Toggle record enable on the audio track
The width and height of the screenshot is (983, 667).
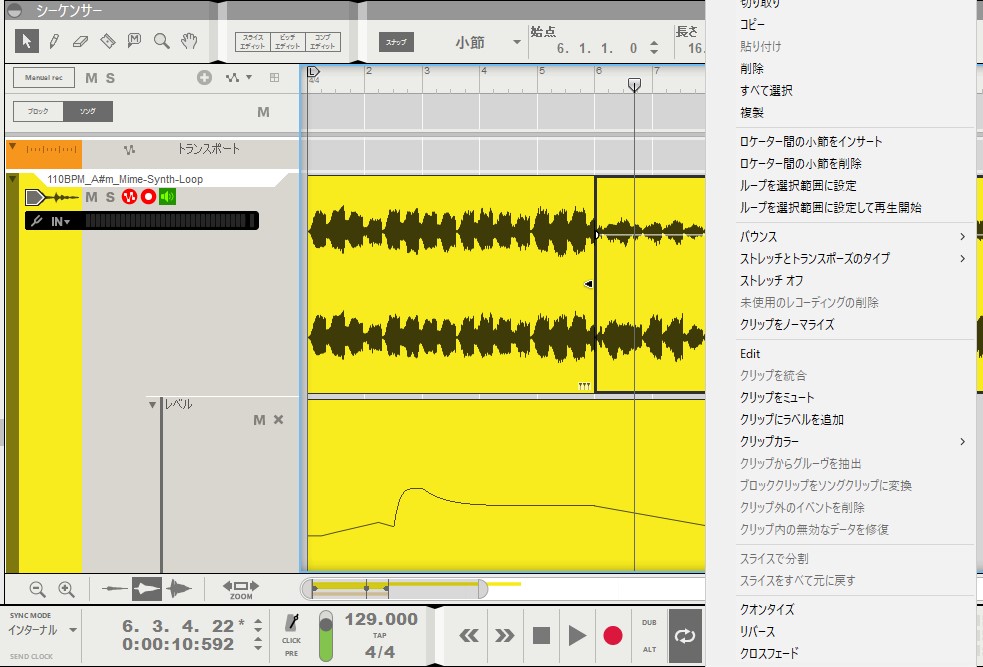tap(148, 197)
